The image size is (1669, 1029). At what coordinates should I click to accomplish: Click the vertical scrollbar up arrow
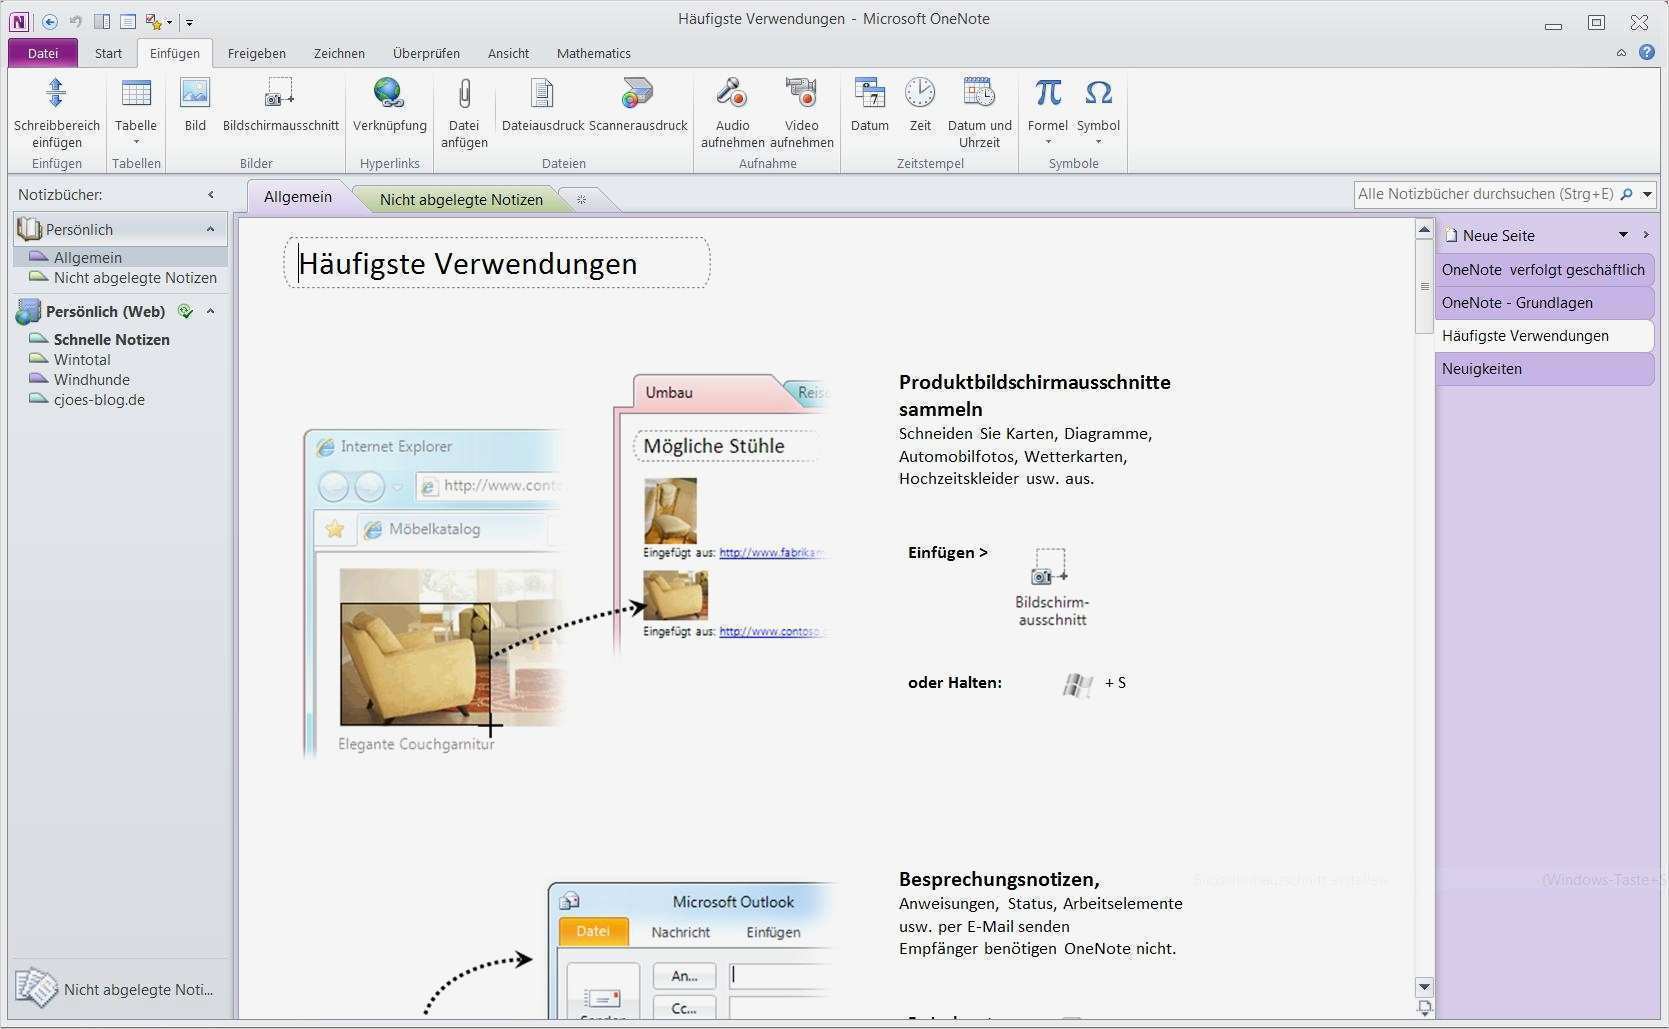tap(1425, 230)
